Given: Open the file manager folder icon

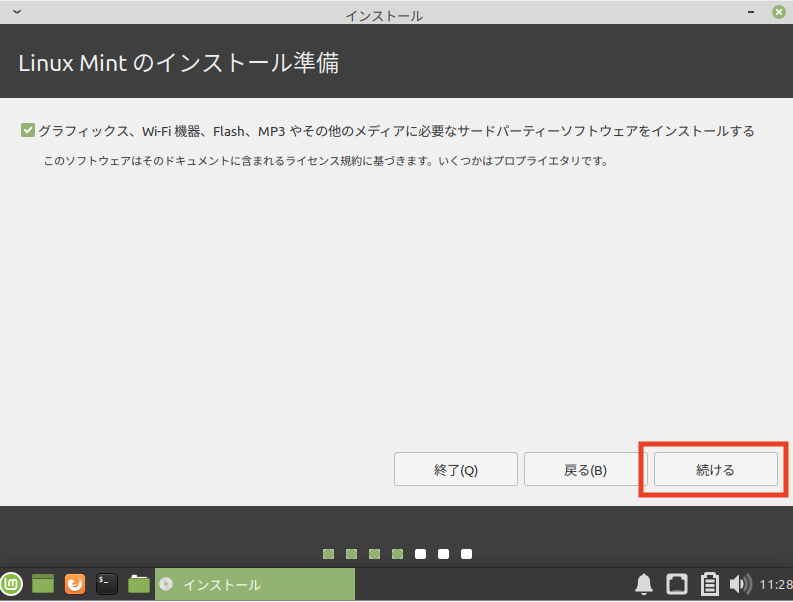Looking at the screenshot, I should 139,584.
